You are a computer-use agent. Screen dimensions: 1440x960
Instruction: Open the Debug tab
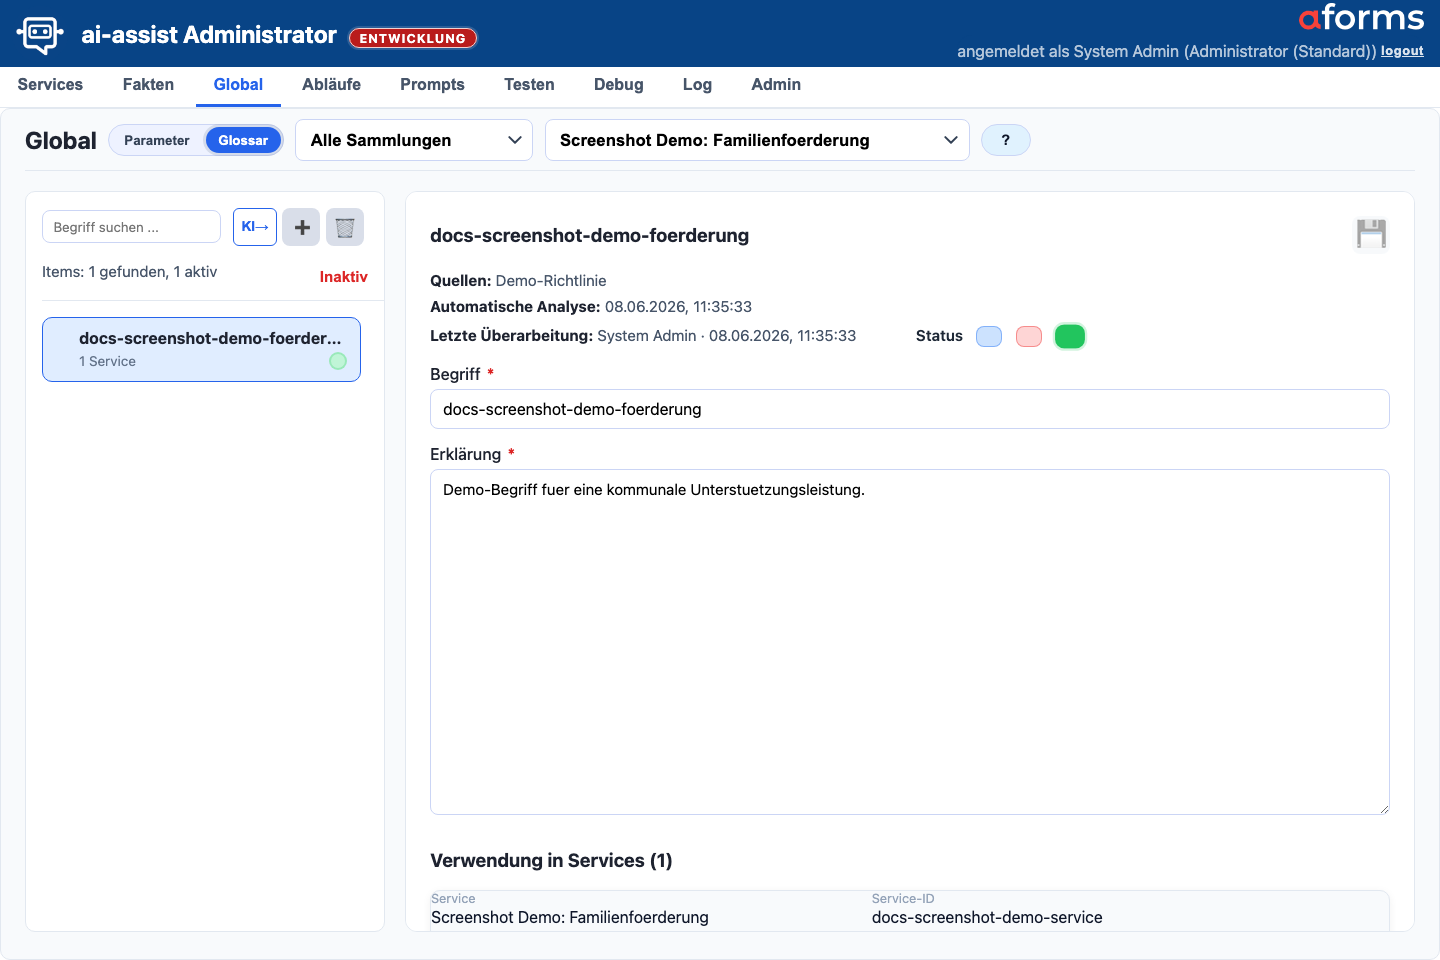pos(618,85)
